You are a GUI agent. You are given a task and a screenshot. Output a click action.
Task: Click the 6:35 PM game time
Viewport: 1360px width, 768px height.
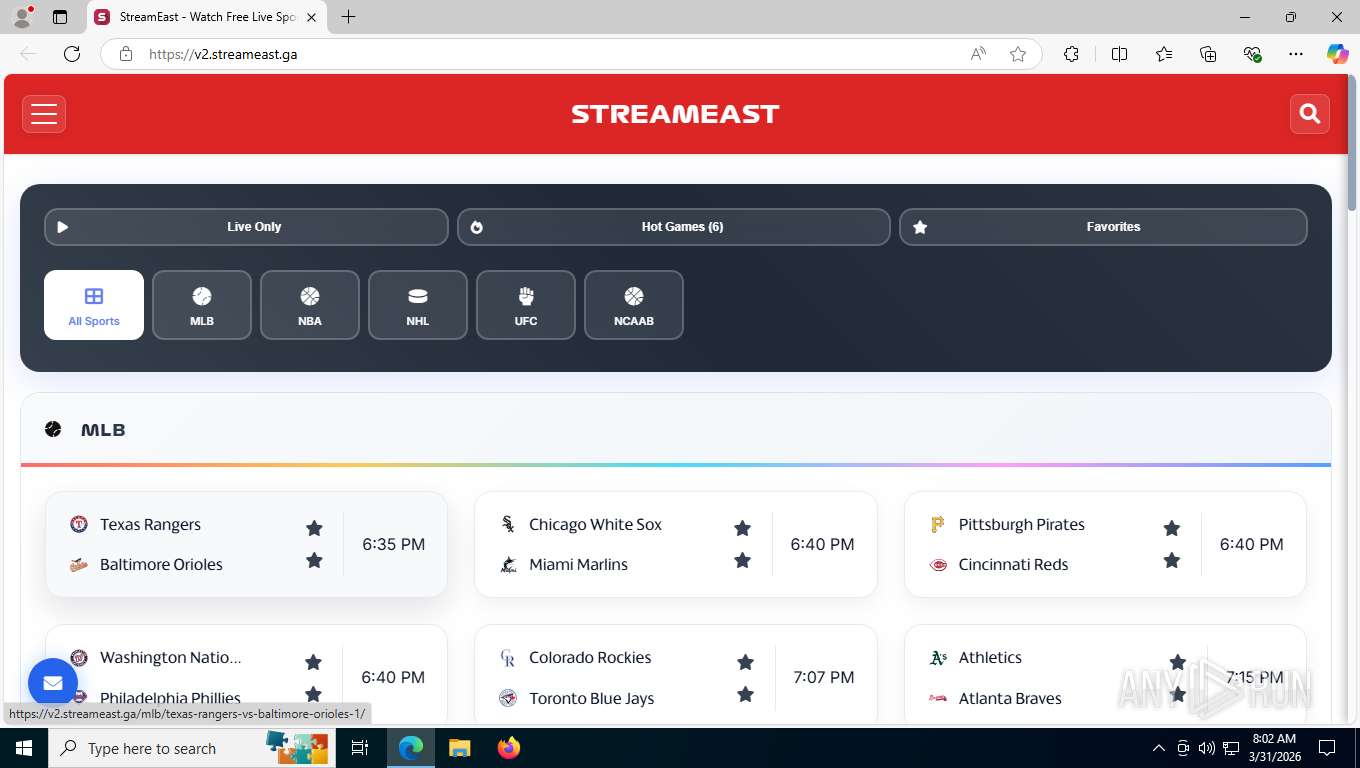pyautogui.click(x=394, y=544)
